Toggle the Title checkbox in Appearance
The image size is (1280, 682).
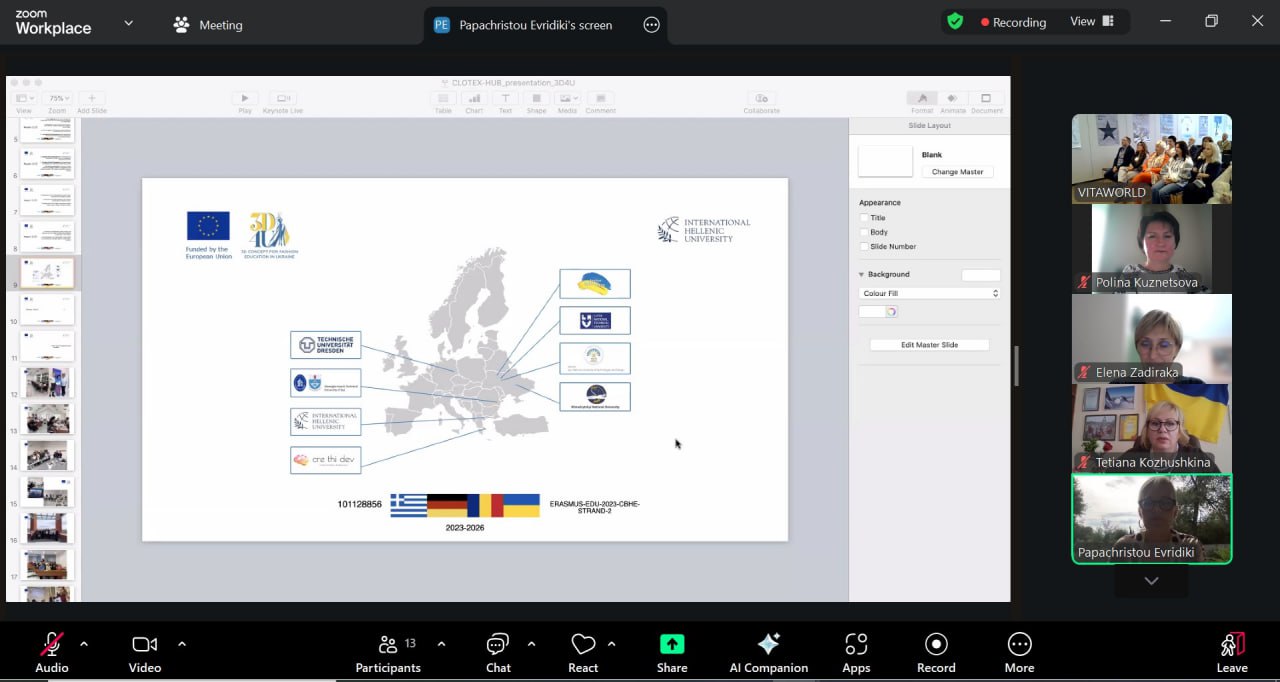click(x=865, y=218)
